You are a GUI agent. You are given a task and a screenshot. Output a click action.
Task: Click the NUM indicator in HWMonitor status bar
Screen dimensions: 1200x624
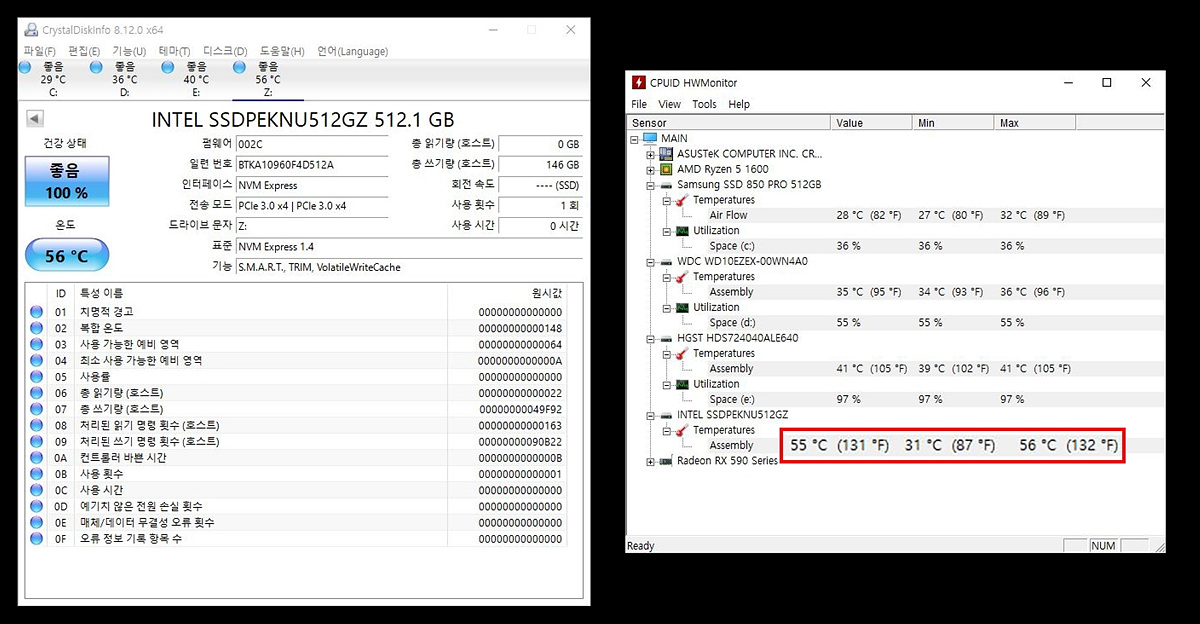[x=1104, y=546]
